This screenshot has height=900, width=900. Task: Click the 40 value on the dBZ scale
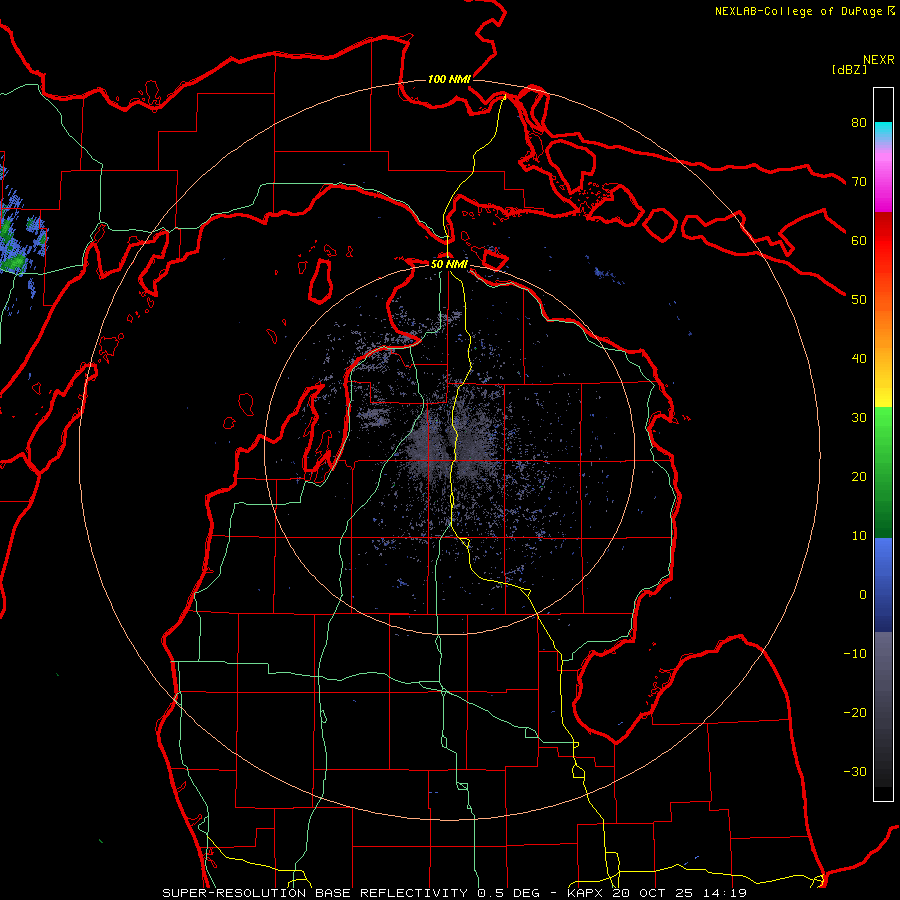pyautogui.click(x=859, y=359)
